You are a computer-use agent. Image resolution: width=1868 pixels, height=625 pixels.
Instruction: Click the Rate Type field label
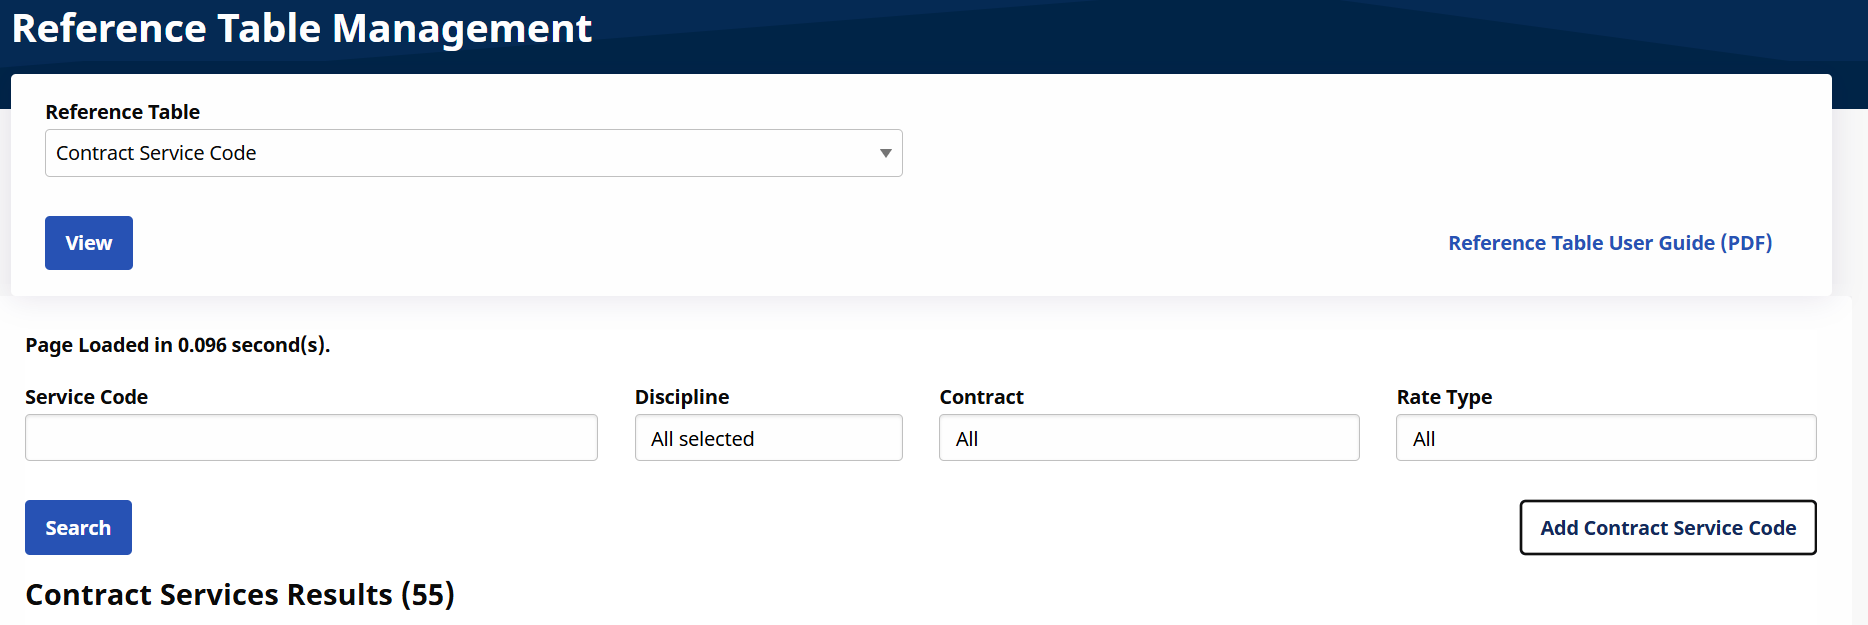[1444, 397]
